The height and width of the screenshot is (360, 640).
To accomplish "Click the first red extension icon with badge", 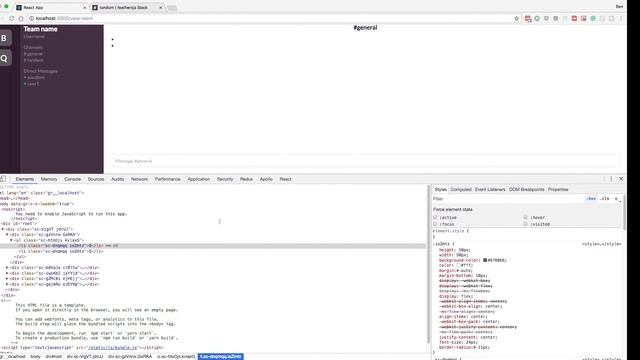I will (528, 18).
